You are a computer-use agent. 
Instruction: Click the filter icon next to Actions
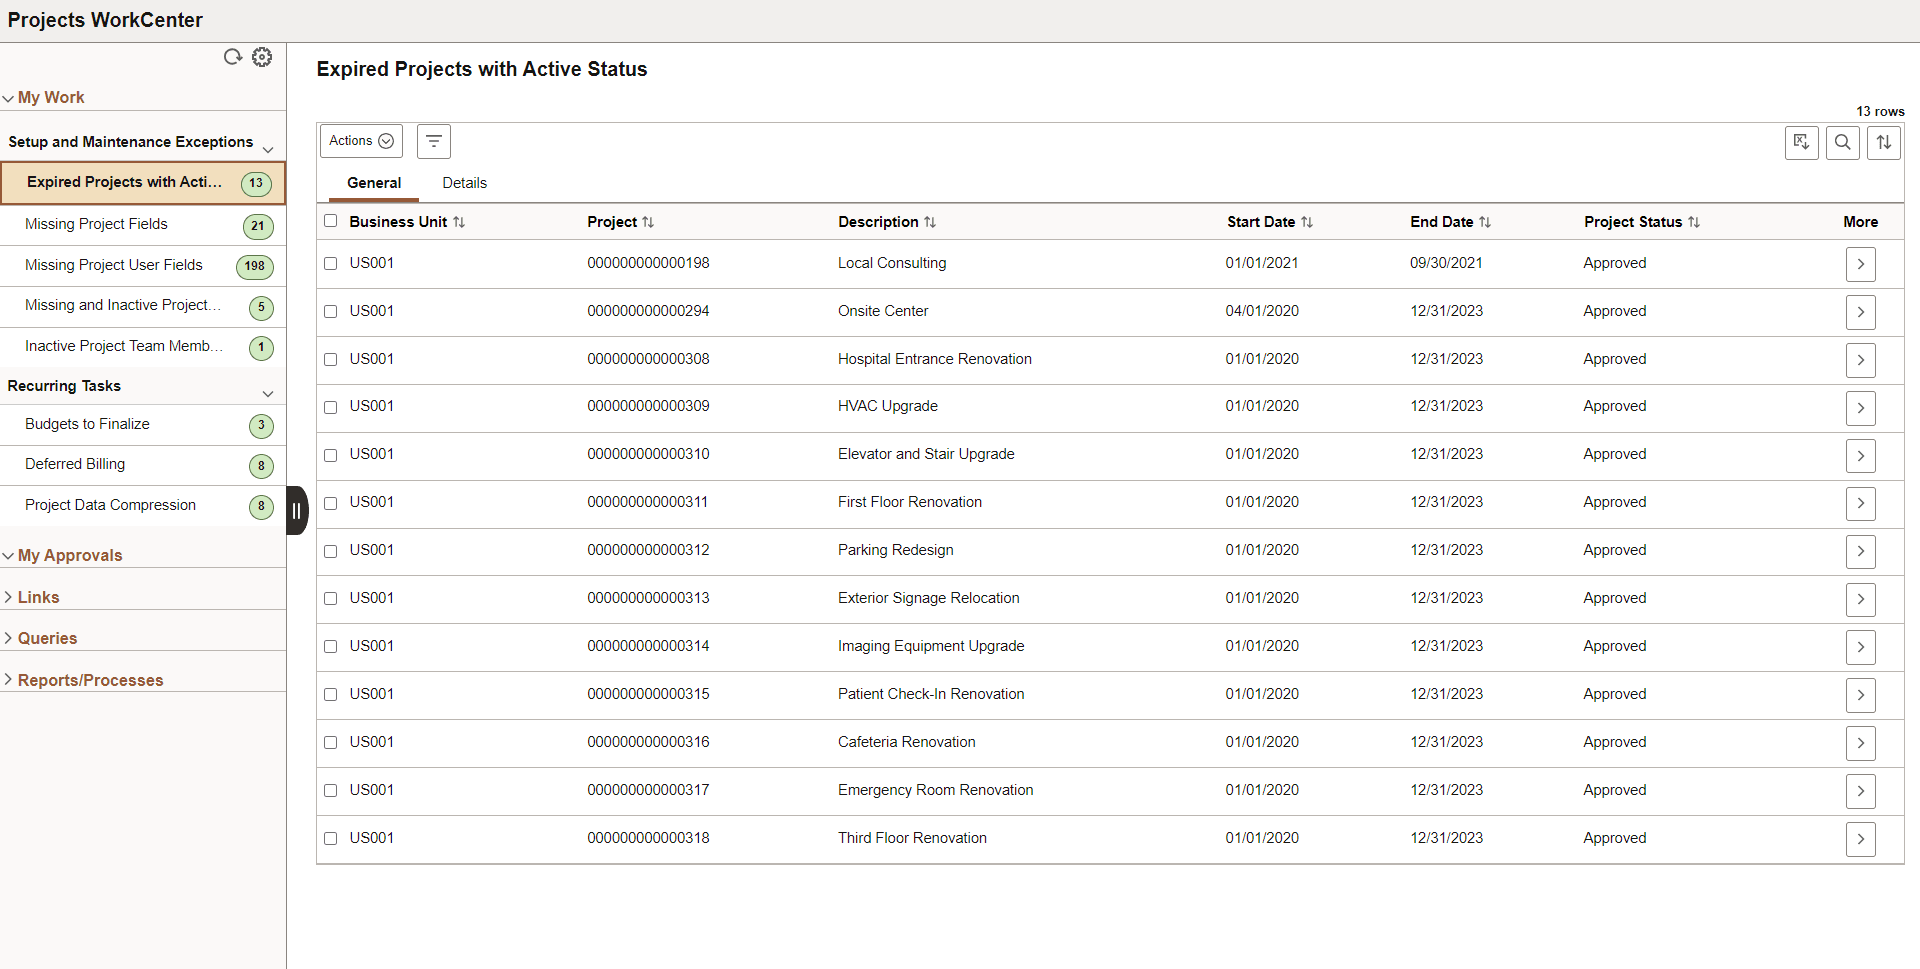(x=433, y=141)
